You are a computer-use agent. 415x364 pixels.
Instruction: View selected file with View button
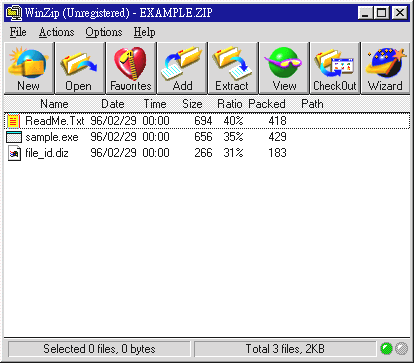tap(284, 68)
